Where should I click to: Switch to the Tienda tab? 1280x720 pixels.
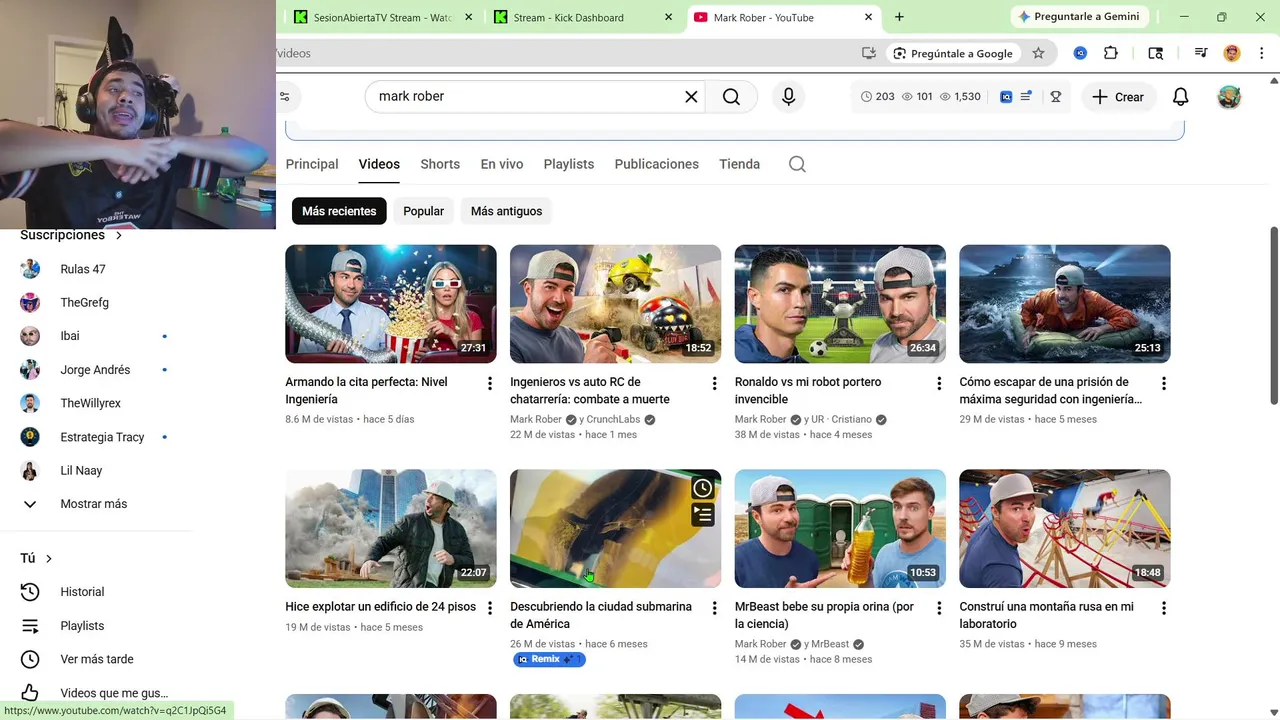coord(740,164)
